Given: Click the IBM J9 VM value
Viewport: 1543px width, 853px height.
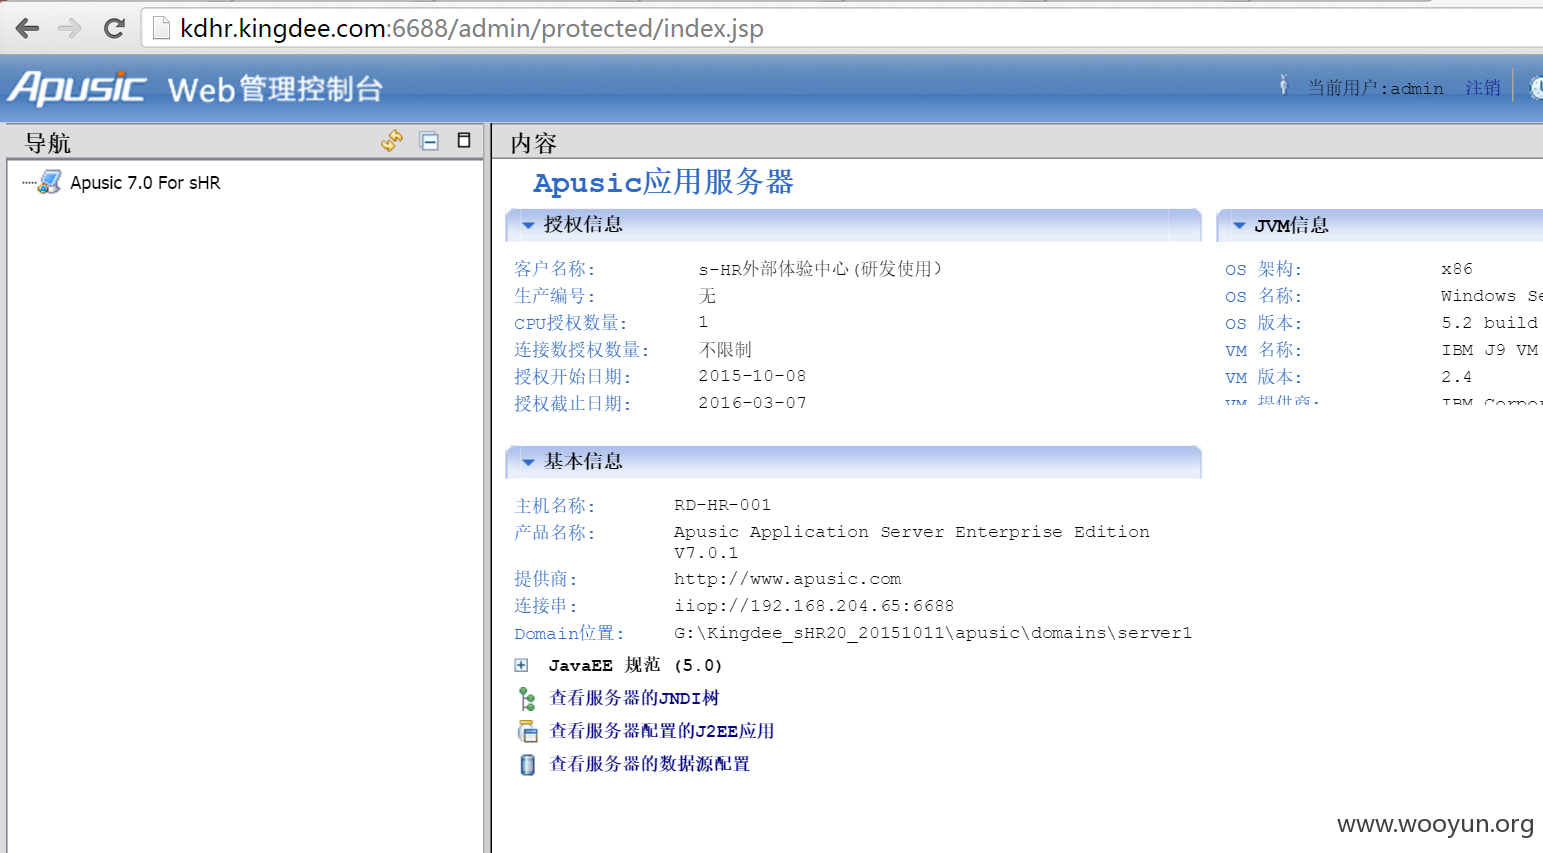Looking at the screenshot, I should click(1489, 350).
